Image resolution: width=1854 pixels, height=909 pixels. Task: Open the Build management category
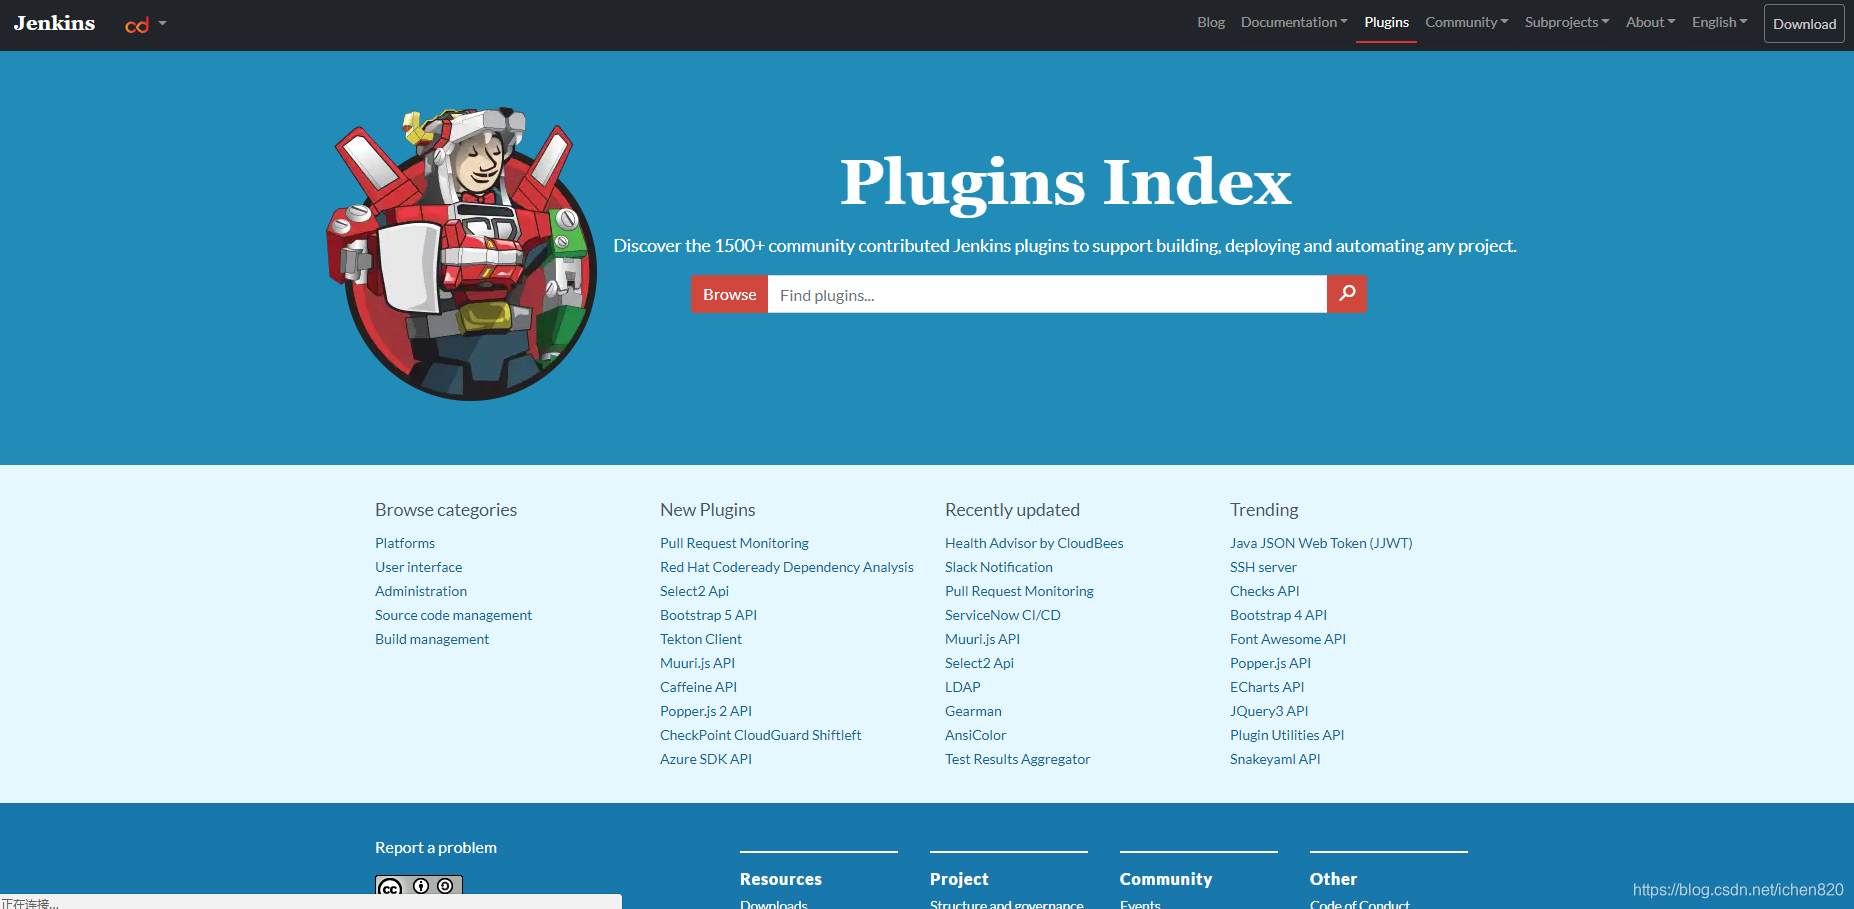pos(432,639)
